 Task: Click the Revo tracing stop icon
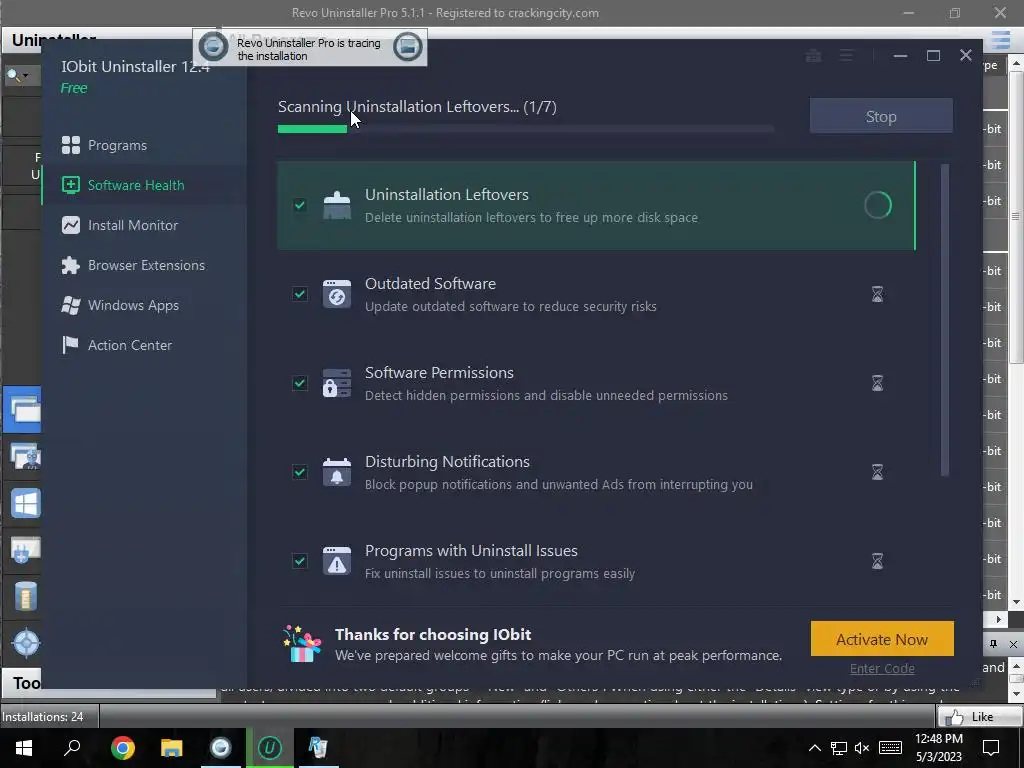point(213,46)
